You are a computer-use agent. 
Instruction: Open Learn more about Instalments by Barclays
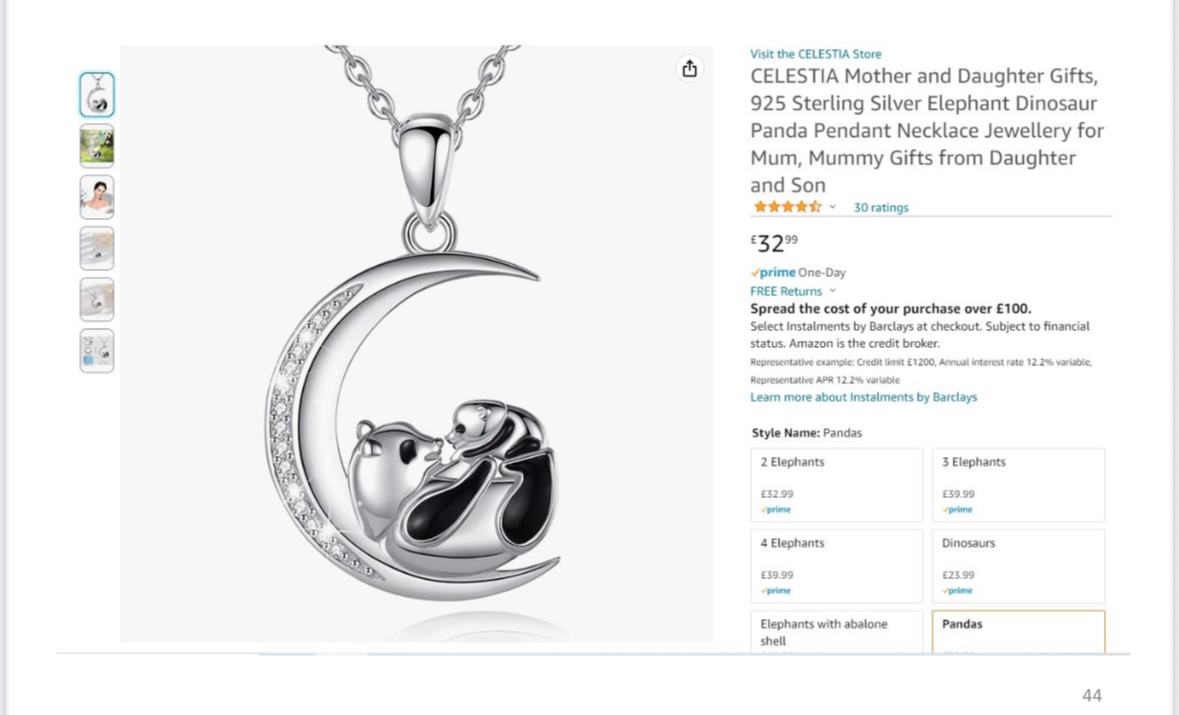(x=863, y=397)
